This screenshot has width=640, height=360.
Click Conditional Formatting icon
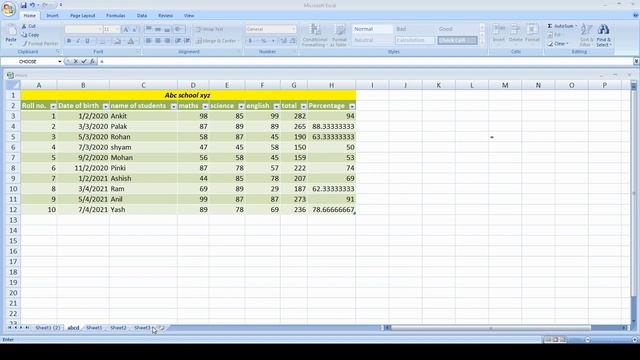[x=315, y=35]
